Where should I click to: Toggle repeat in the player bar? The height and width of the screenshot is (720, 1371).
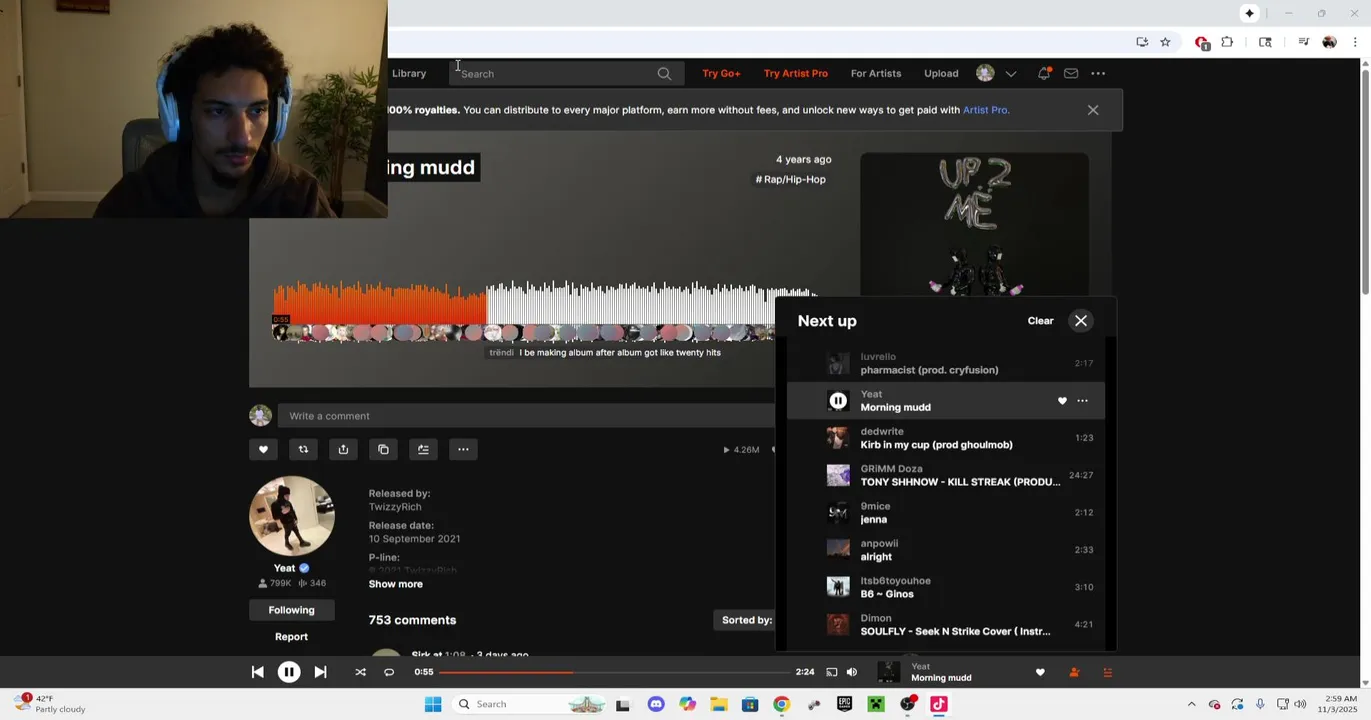click(389, 672)
